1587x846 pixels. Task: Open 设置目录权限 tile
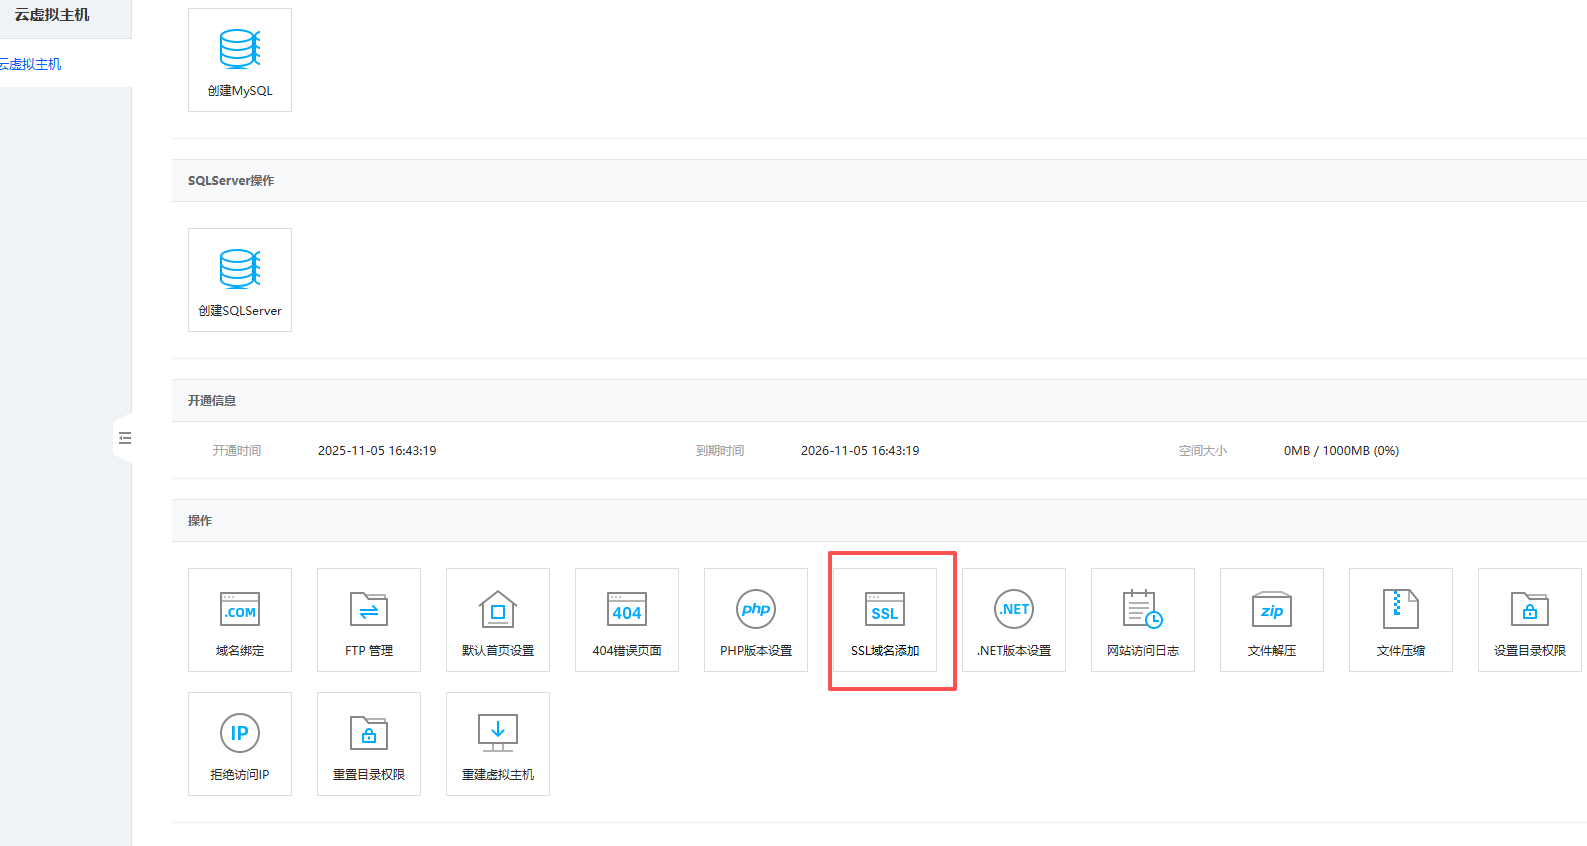coord(1530,620)
